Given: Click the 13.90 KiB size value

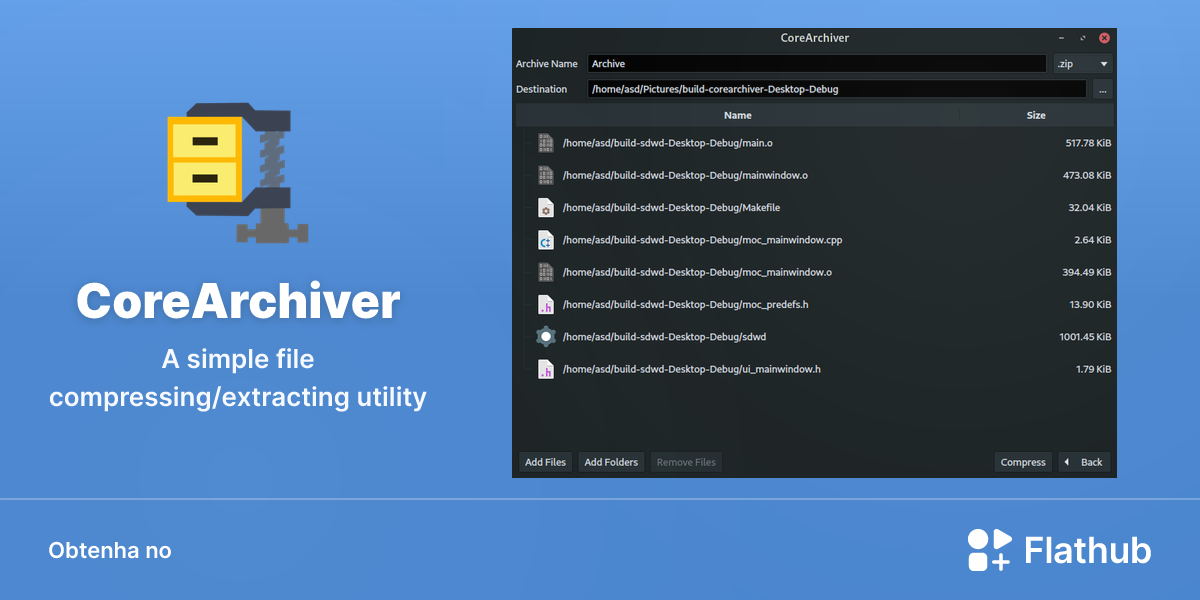Looking at the screenshot, I should [1090, 304].
